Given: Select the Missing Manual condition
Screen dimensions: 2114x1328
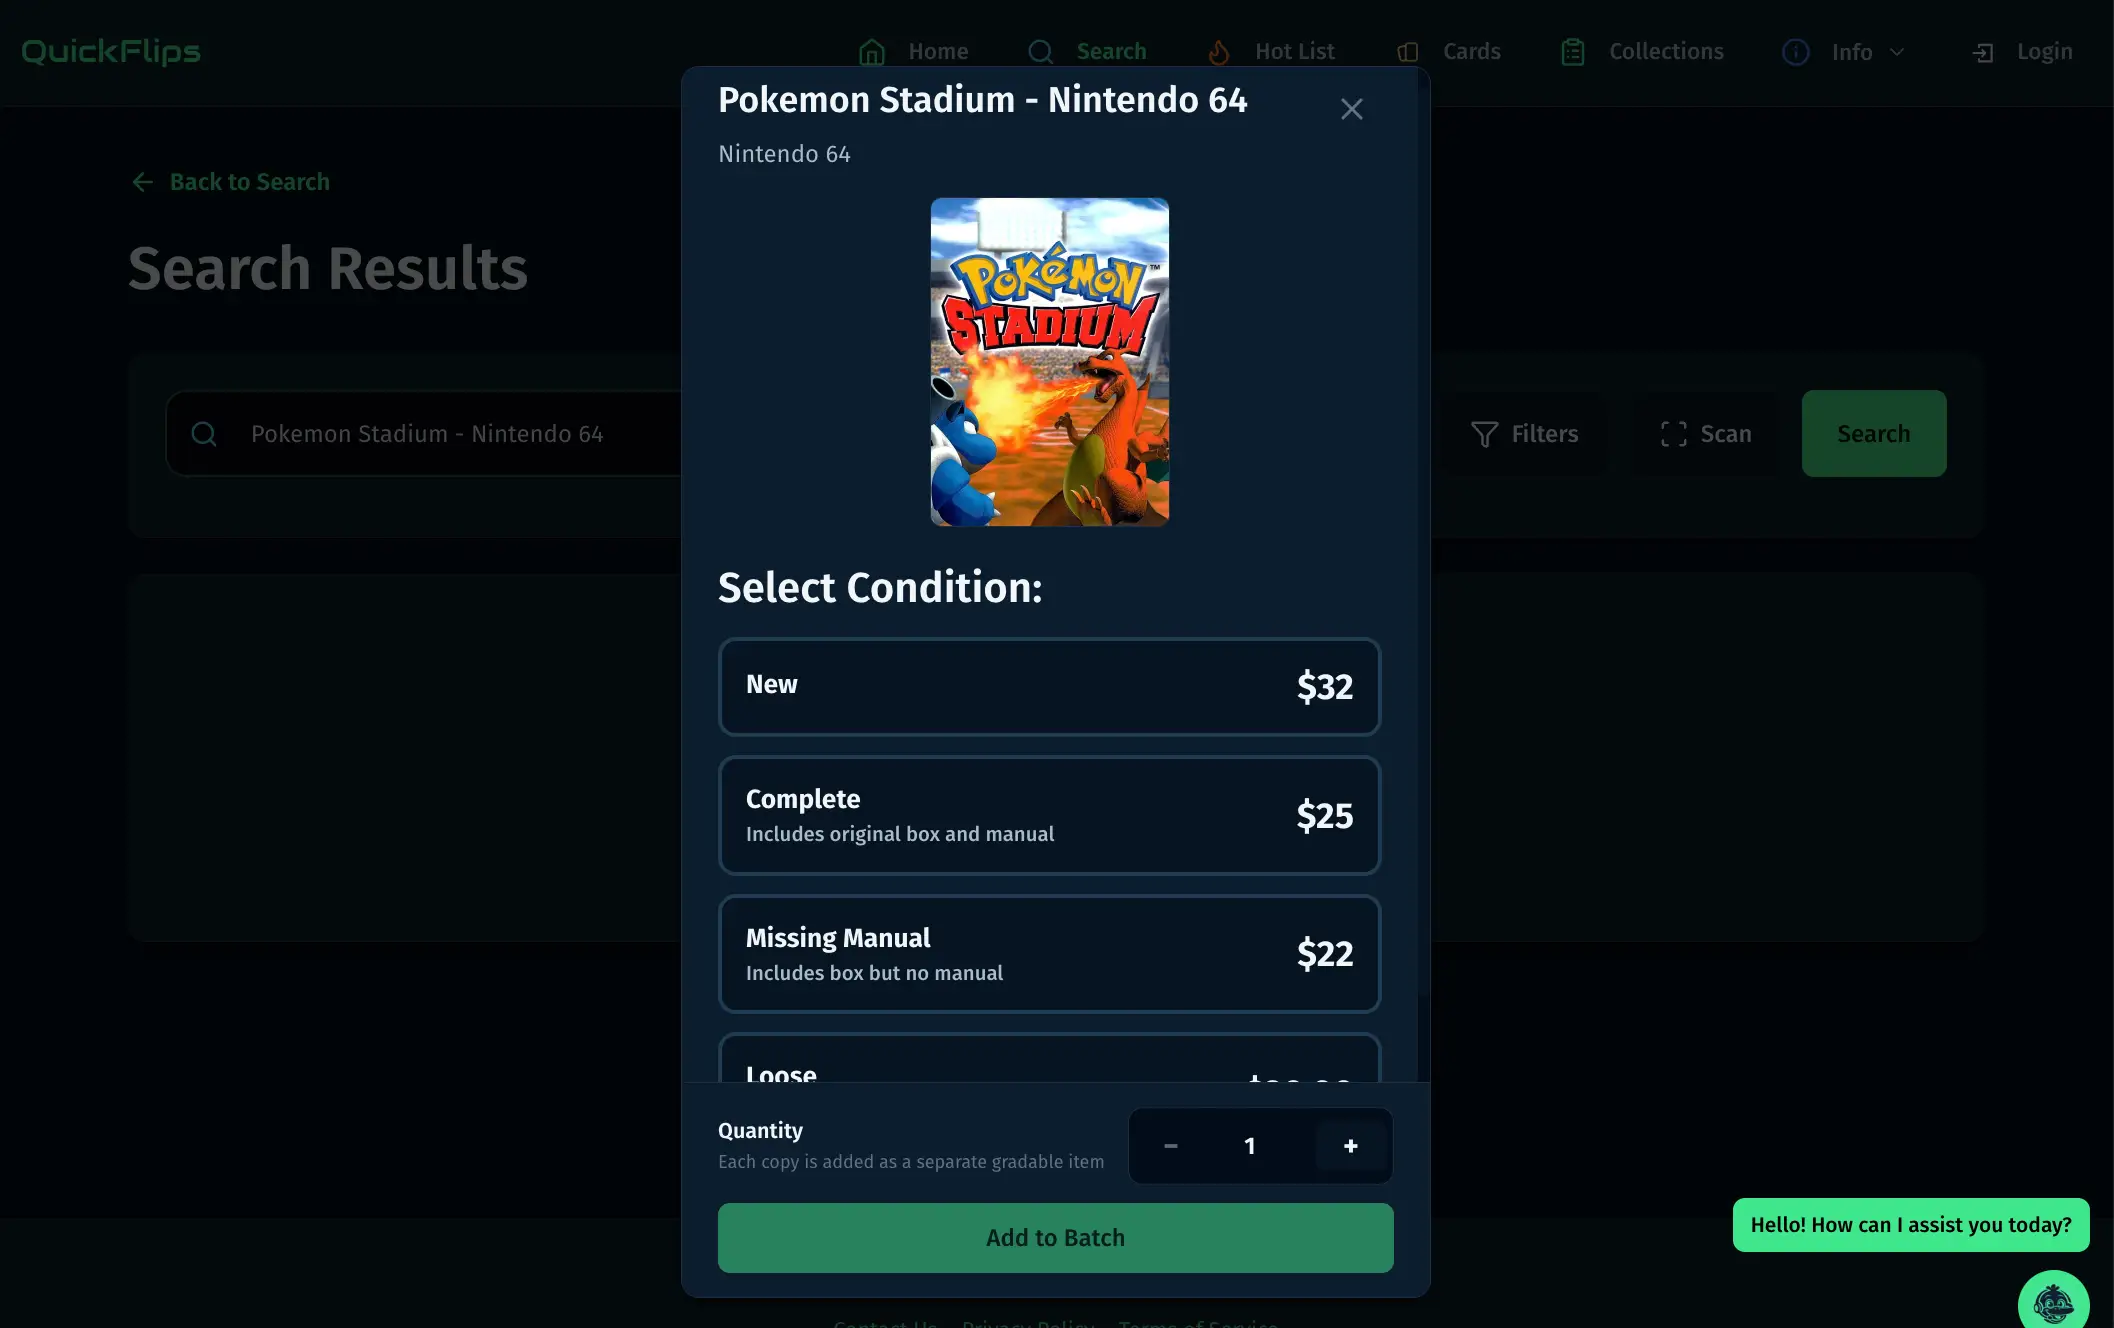Looking at the screenshot, I should (x=1049, y=954).
